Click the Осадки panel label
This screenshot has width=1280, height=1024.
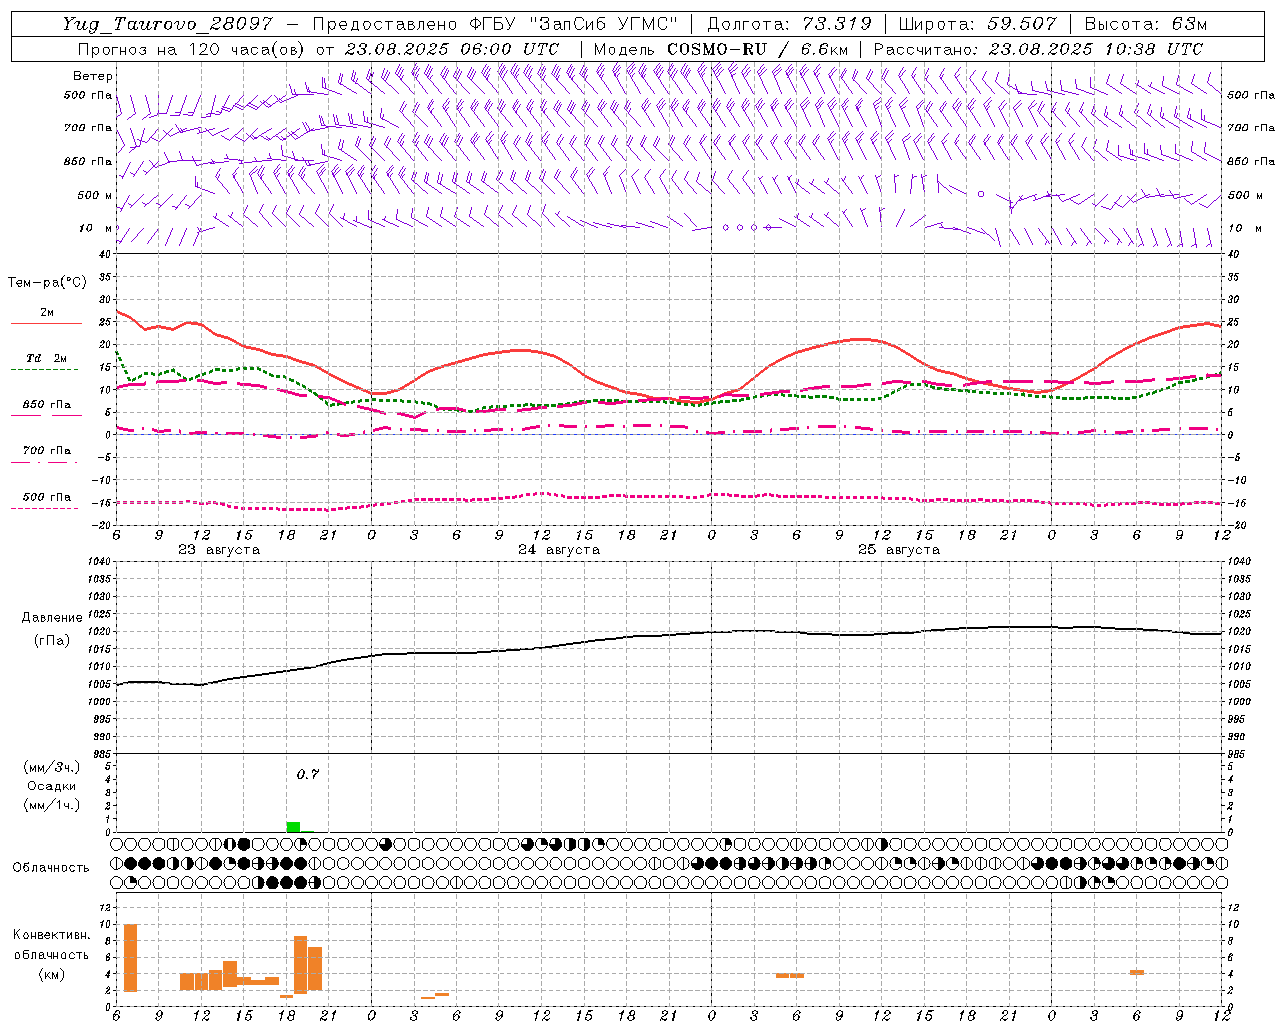pos(51,786)
